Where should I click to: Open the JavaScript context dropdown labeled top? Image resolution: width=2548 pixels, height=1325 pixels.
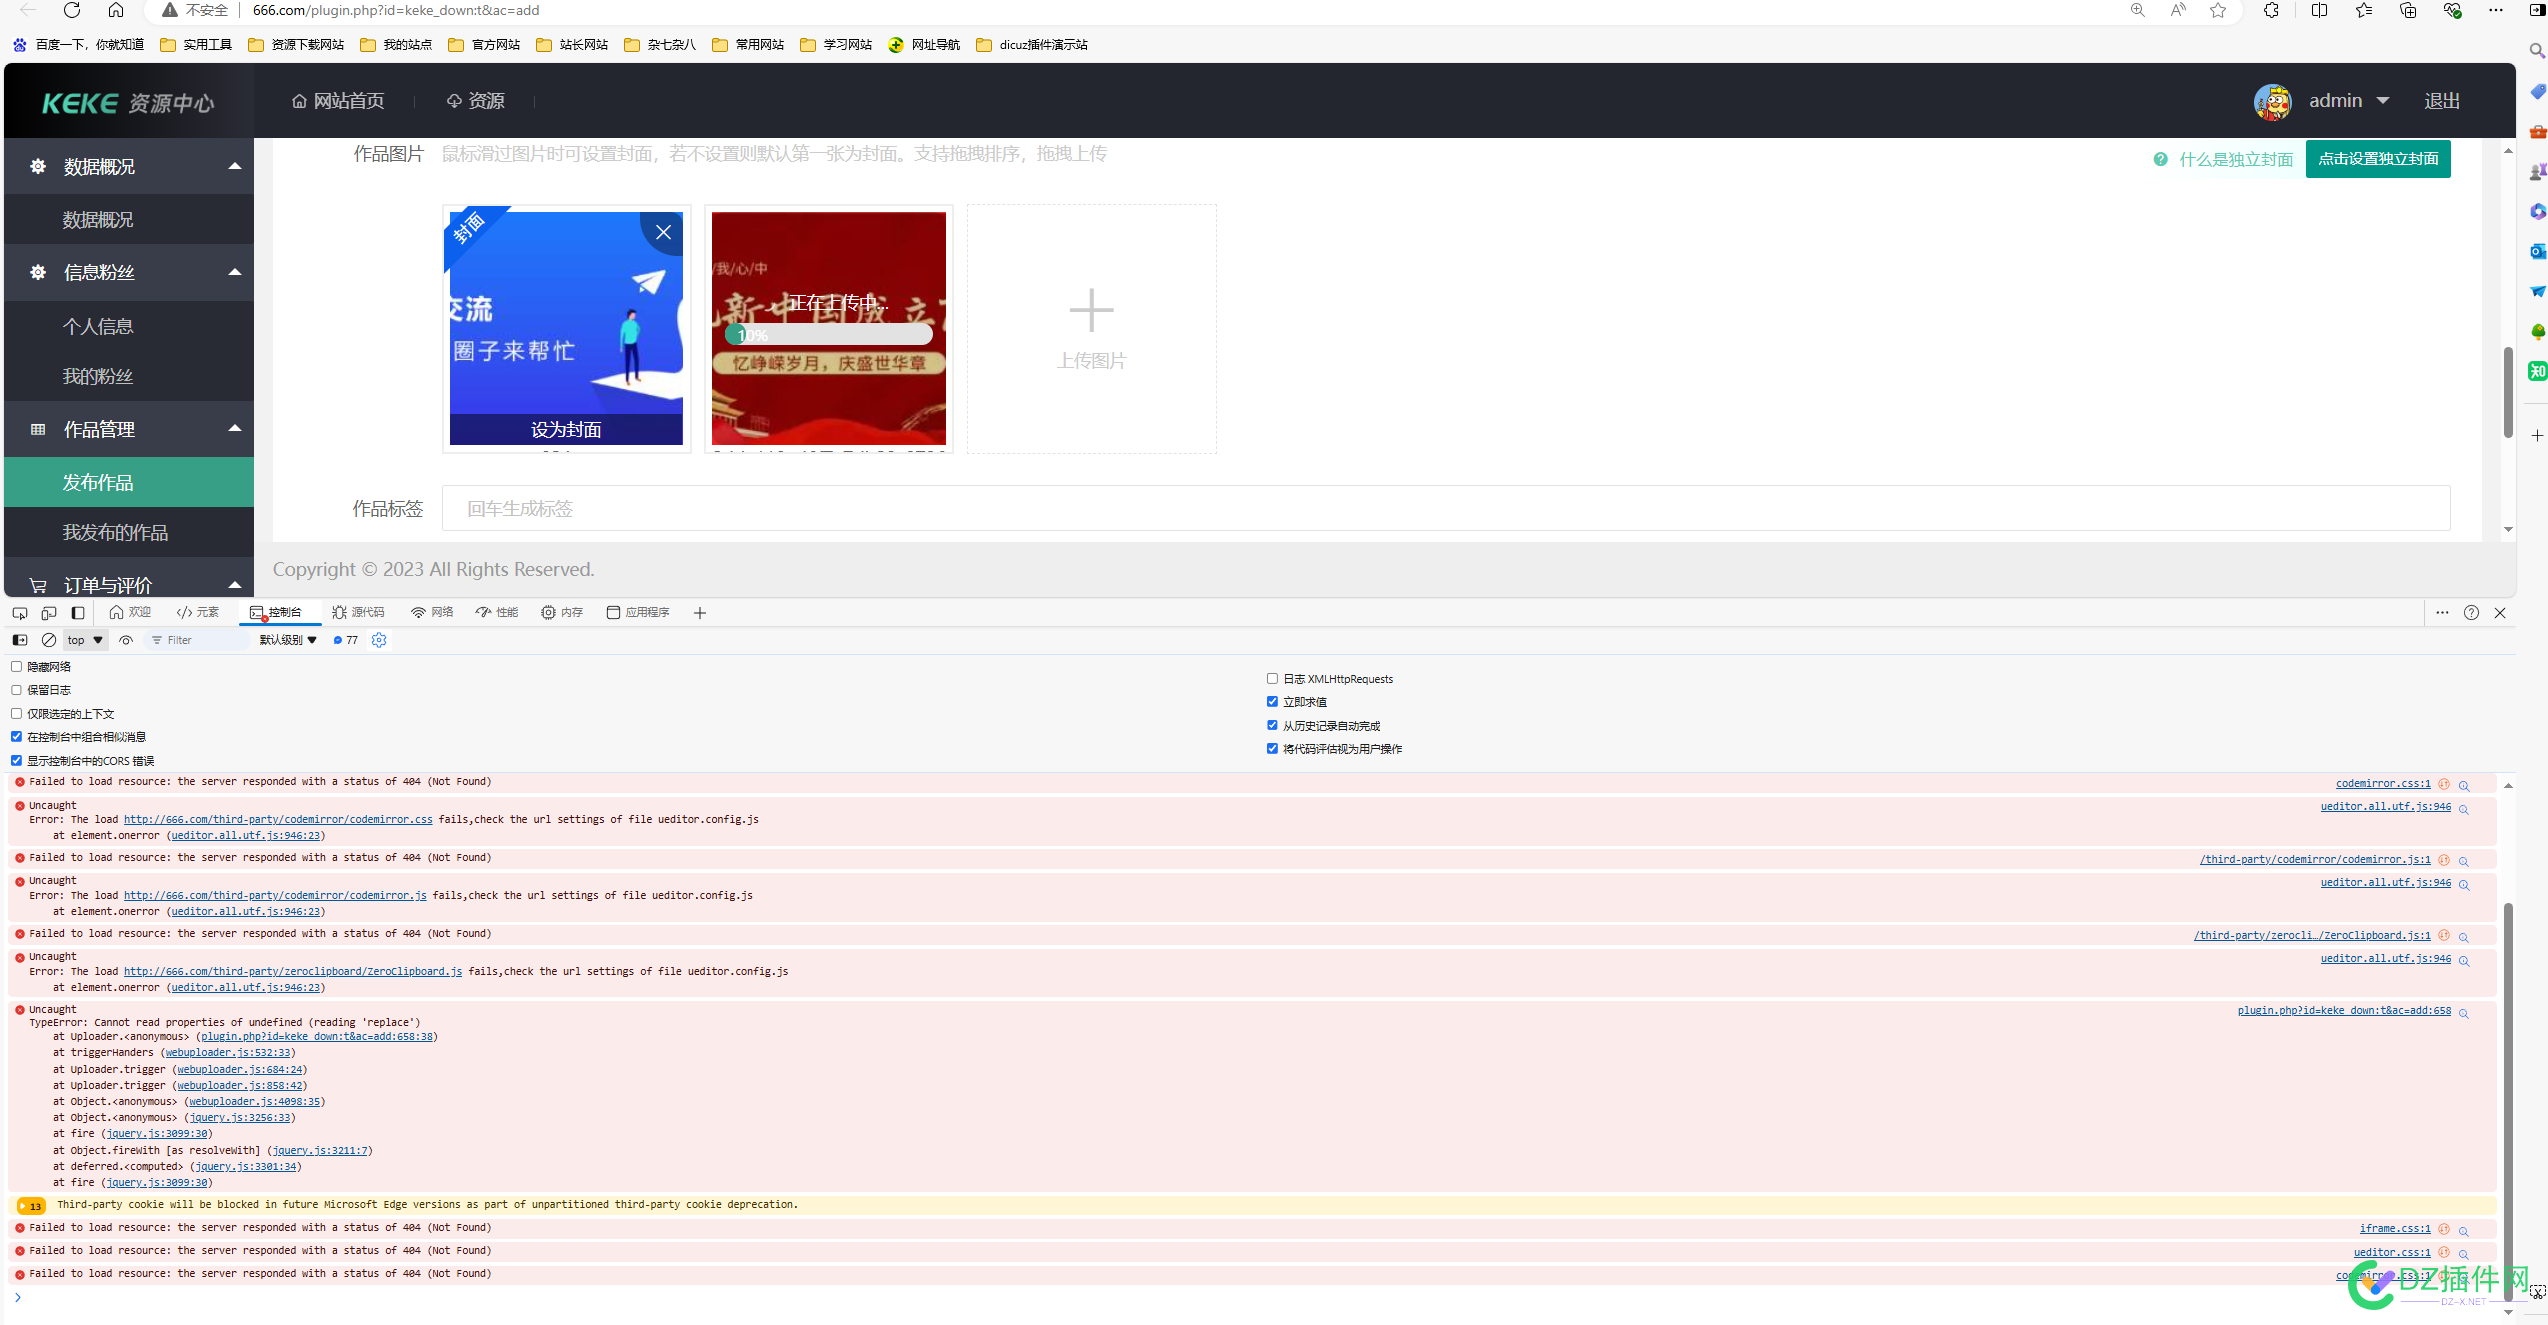coord(83,640)
